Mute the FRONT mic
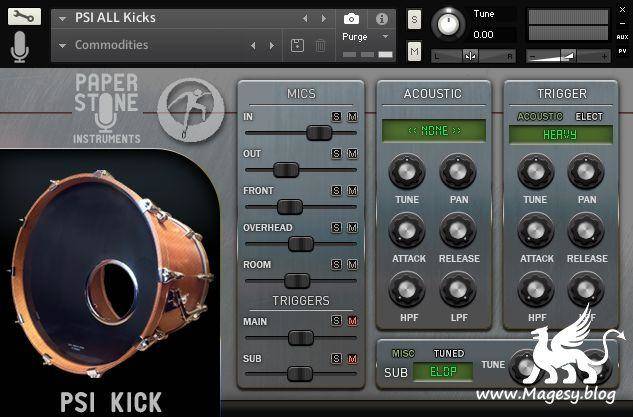The width and height of the screenshot is (633, 417). tap(352, 191)
